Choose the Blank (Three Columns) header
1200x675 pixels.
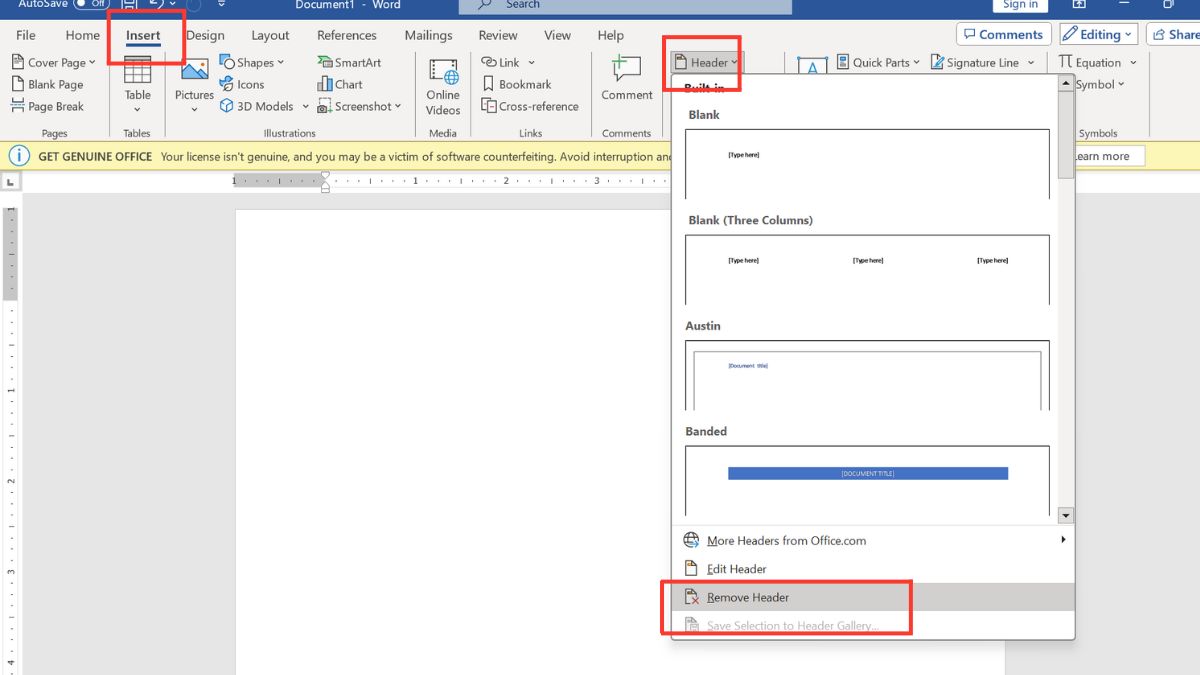[x=867, y=270]
